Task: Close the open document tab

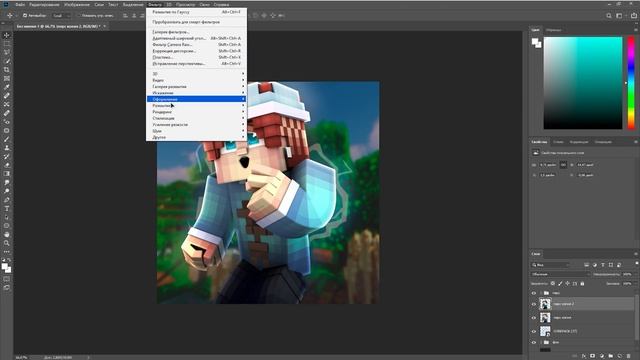Action: 104,26
